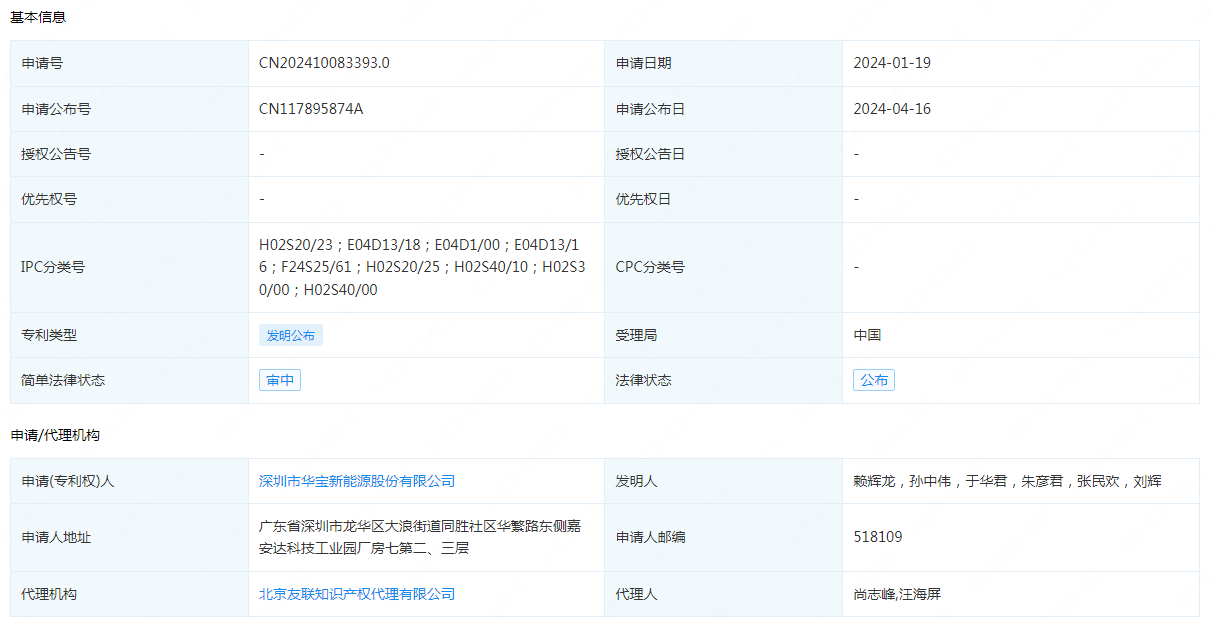Click the 简单法律状态 label
This screenshot has width=1211, height=624.
(63, 380)
